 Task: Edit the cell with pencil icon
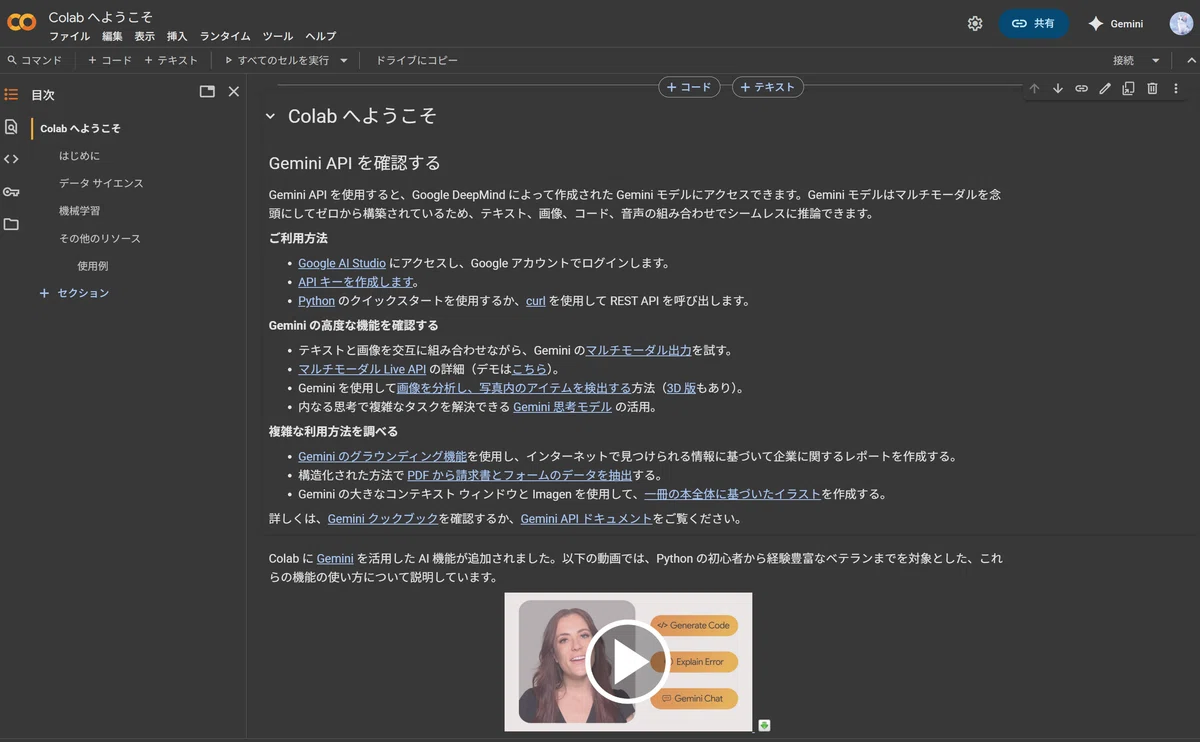tap(1105, 88)
